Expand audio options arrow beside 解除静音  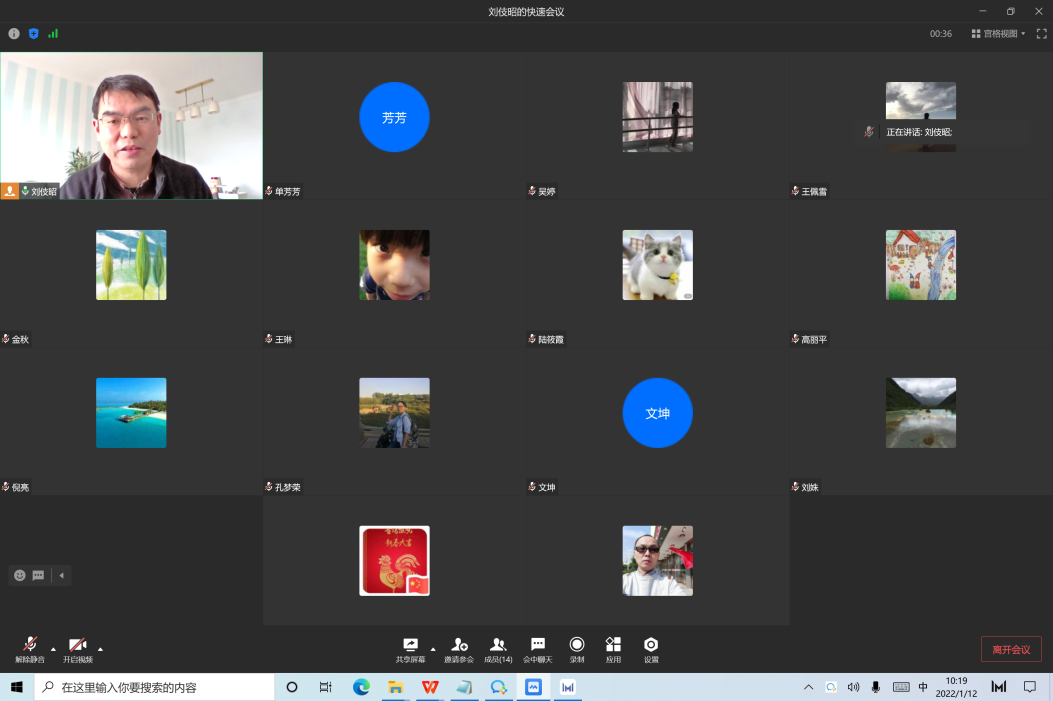(x=53, y=648)
